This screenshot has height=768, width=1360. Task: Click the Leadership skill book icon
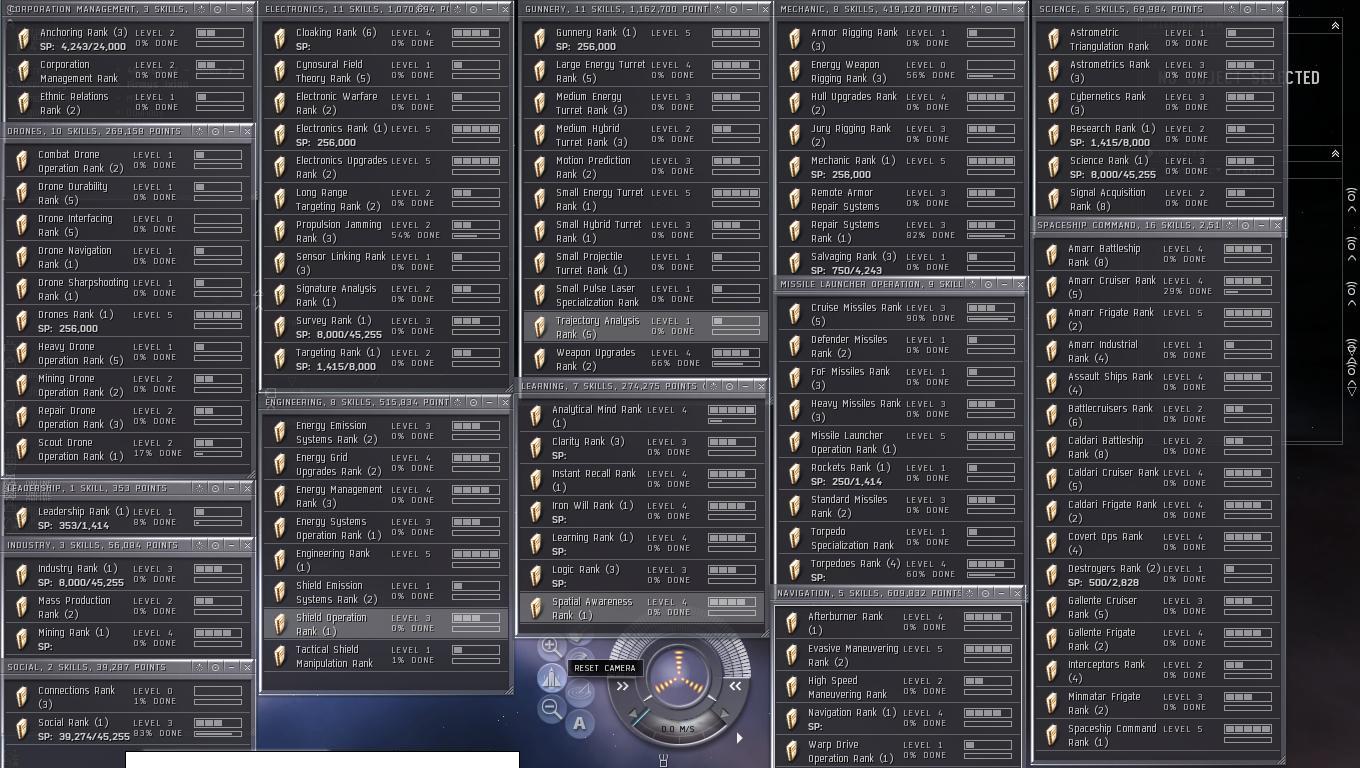coord(23,518)
